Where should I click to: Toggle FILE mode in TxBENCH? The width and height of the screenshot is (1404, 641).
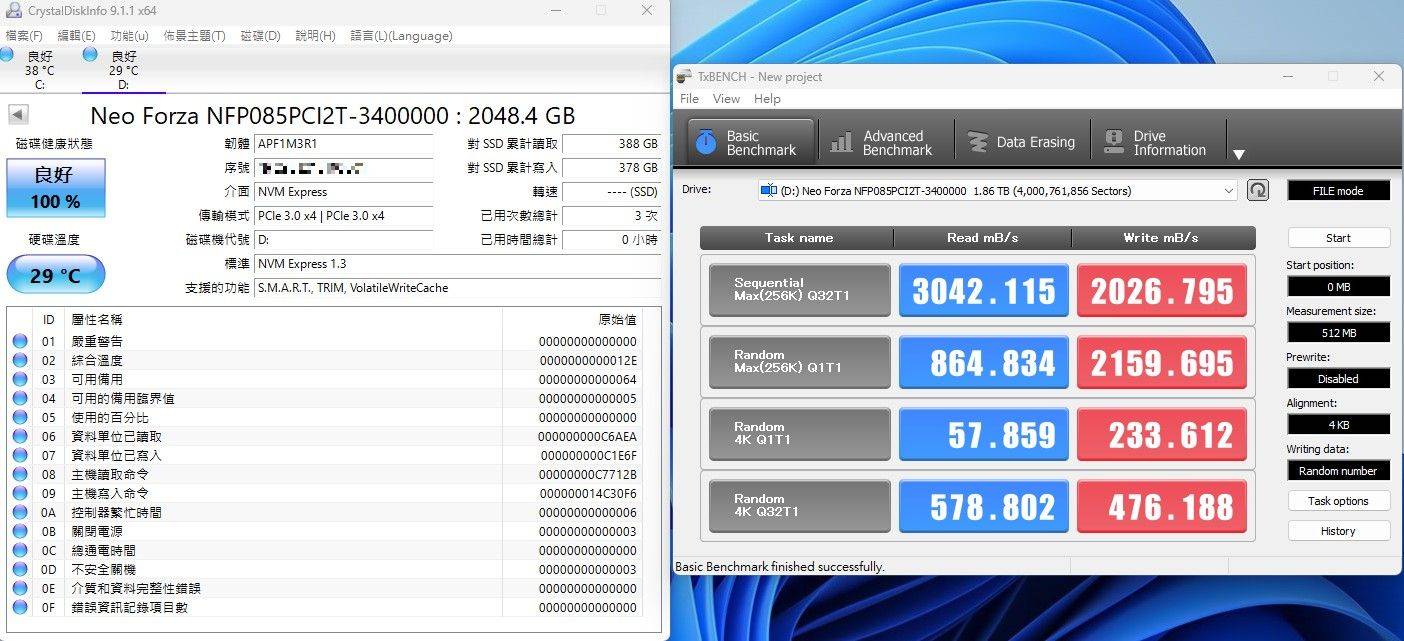(x=1338, y=190)
